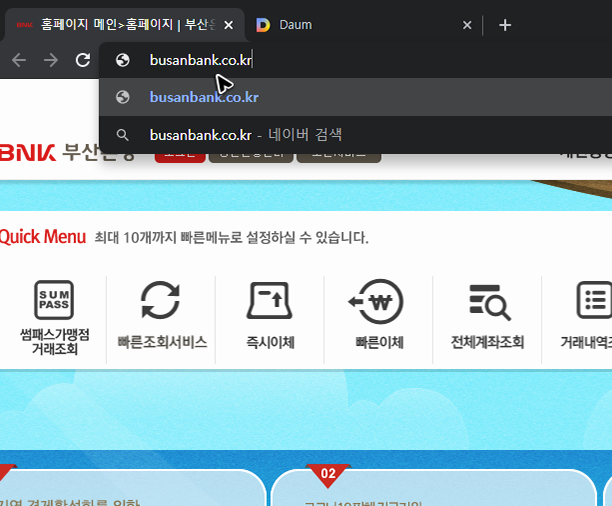Select the busanbank.co.kr URL suggestion
The width and height of the screenshot is (612, 506).
356,97
